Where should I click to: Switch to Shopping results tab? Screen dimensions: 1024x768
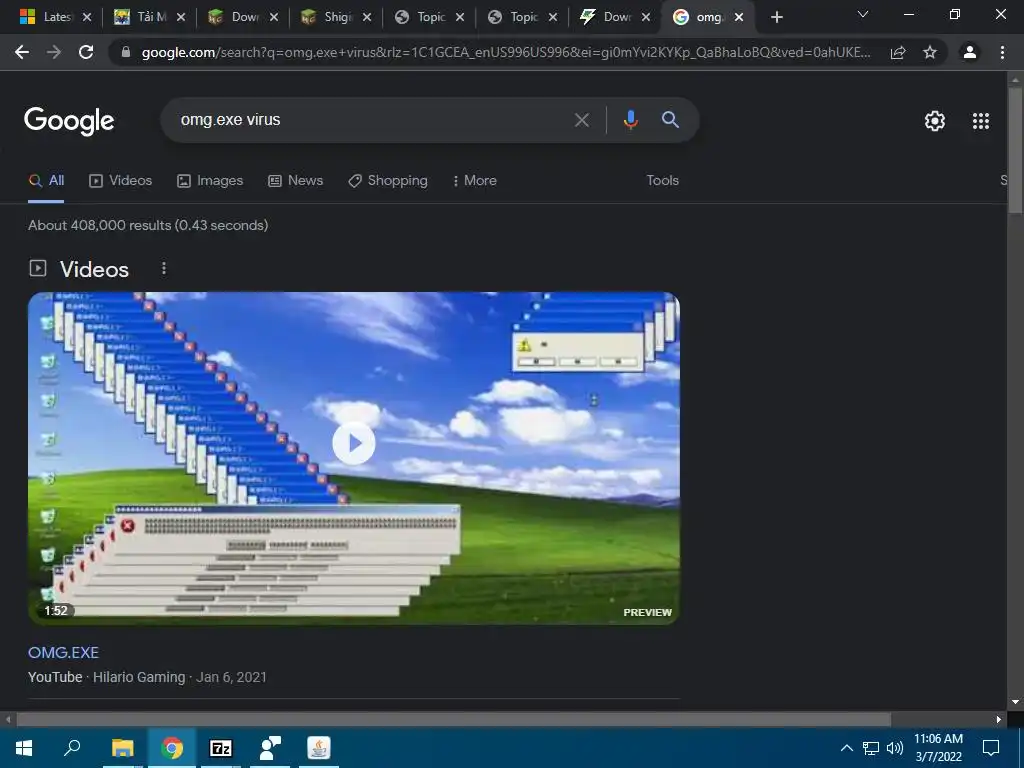(x=388, y=181)
